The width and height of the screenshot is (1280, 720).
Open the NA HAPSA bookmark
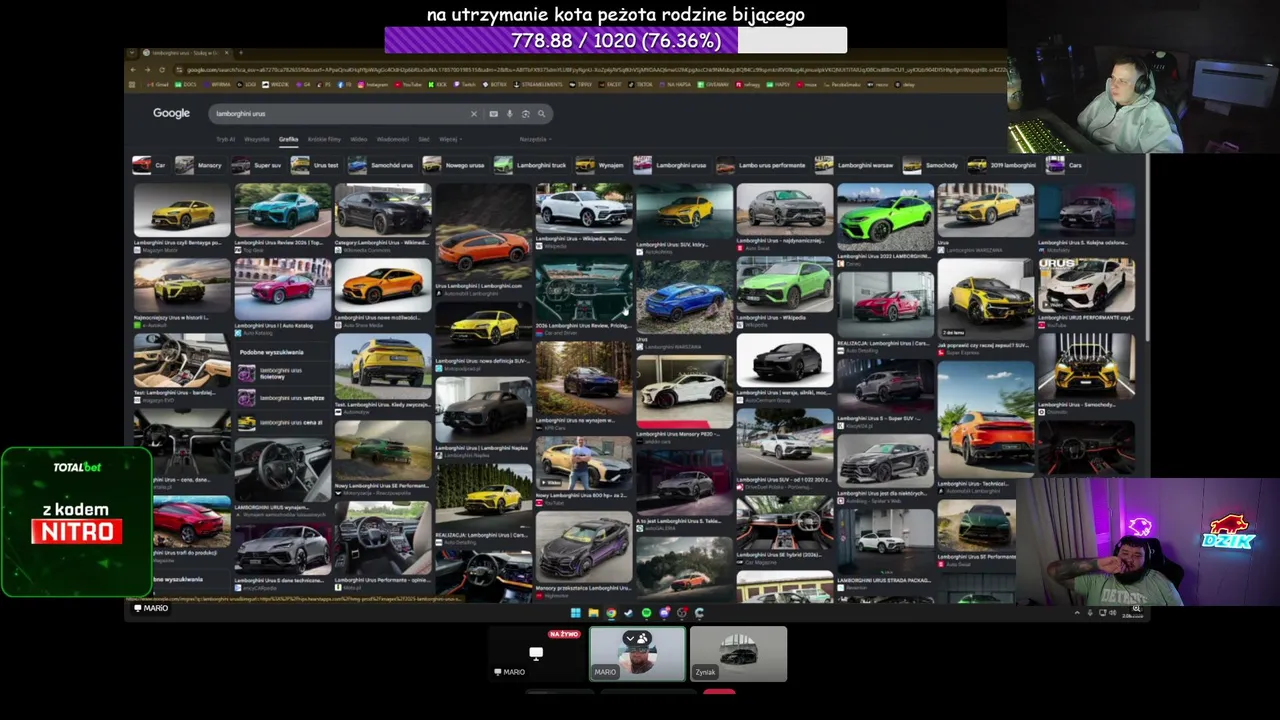677,85
